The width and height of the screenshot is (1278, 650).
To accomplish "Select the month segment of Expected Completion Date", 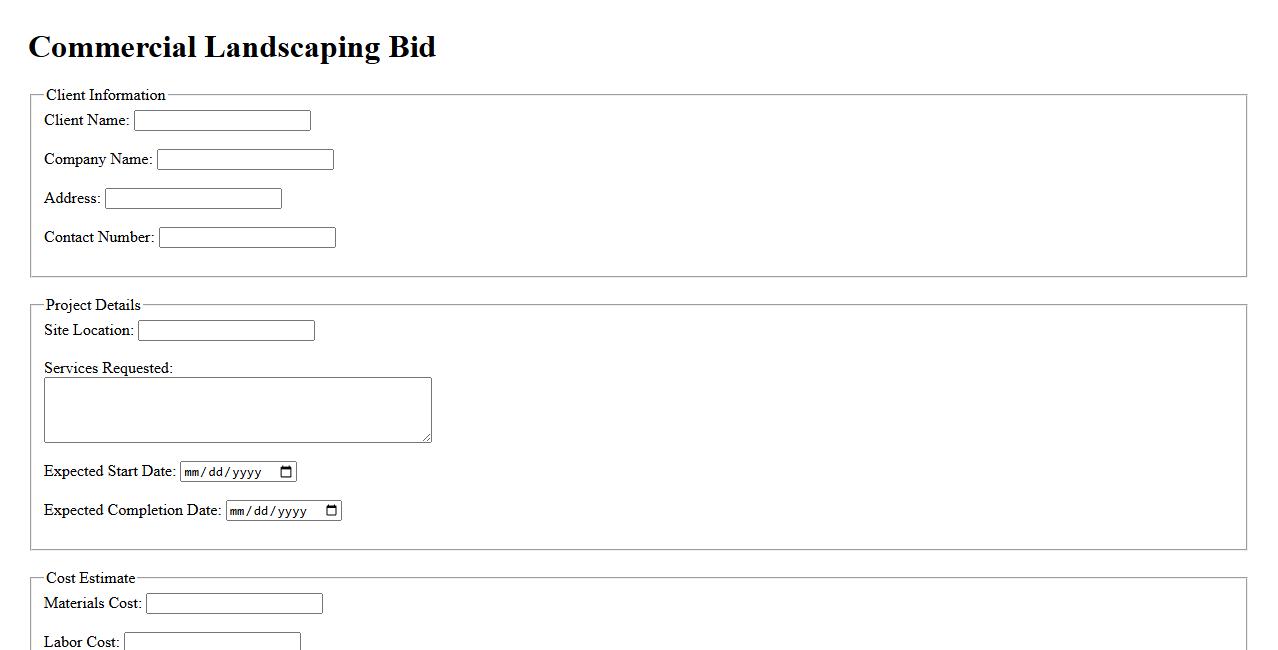I will tap(239, 511).
